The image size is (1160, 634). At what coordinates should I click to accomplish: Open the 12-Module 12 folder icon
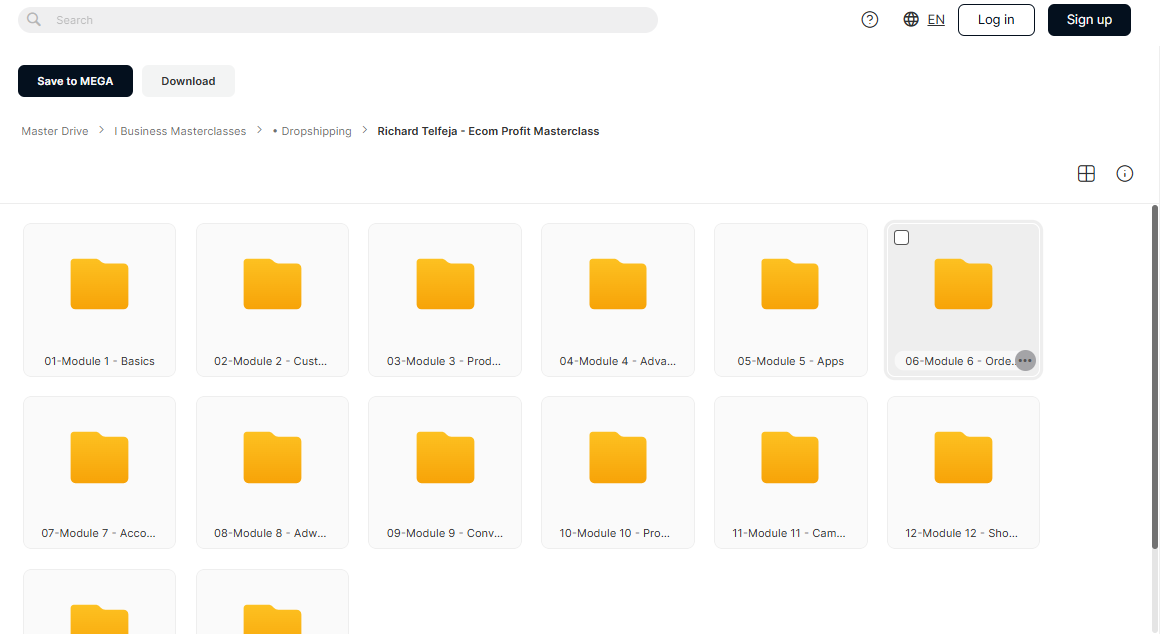963,457
